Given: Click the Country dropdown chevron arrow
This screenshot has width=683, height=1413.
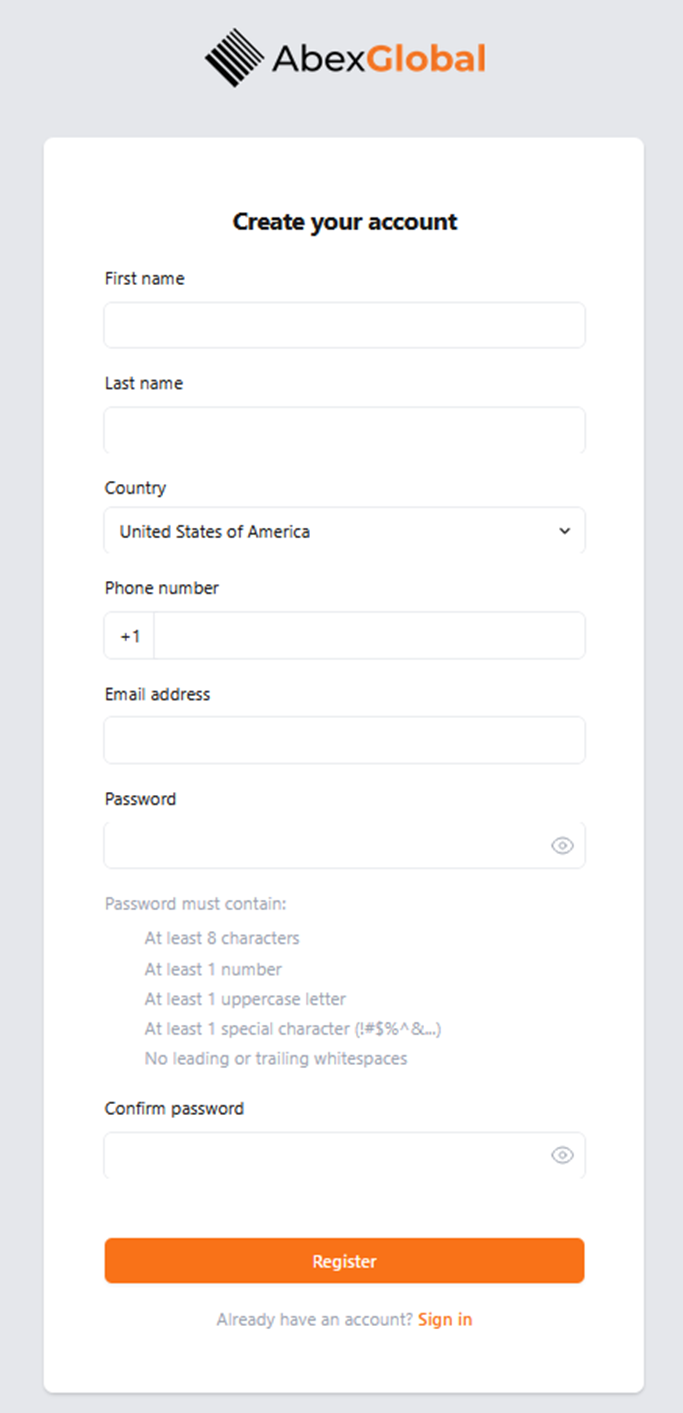Looking at the screenshot, I should (x=564, y=531).
